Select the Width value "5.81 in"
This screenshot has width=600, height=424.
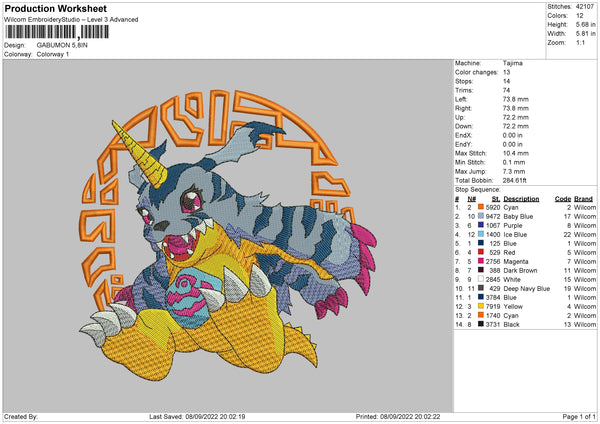coord(585,34)
